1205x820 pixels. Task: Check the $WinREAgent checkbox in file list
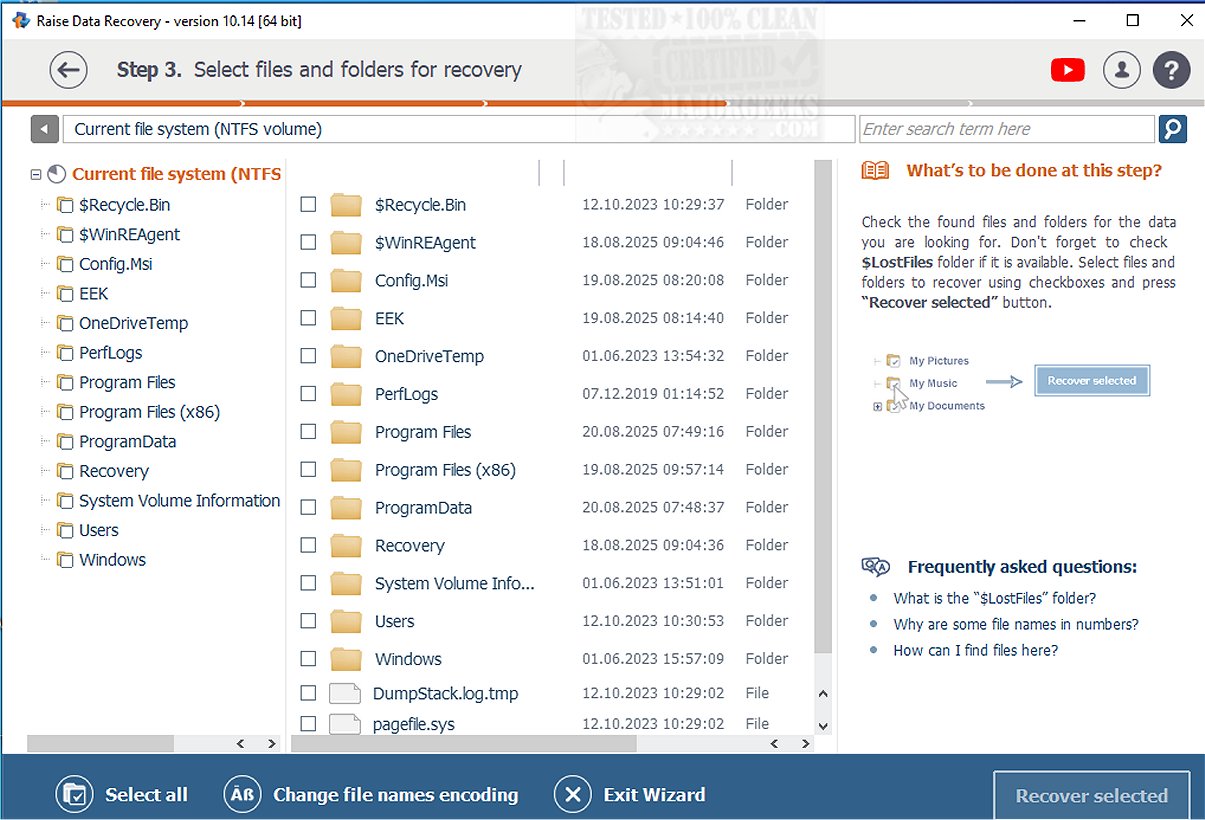tap(308, 242)
